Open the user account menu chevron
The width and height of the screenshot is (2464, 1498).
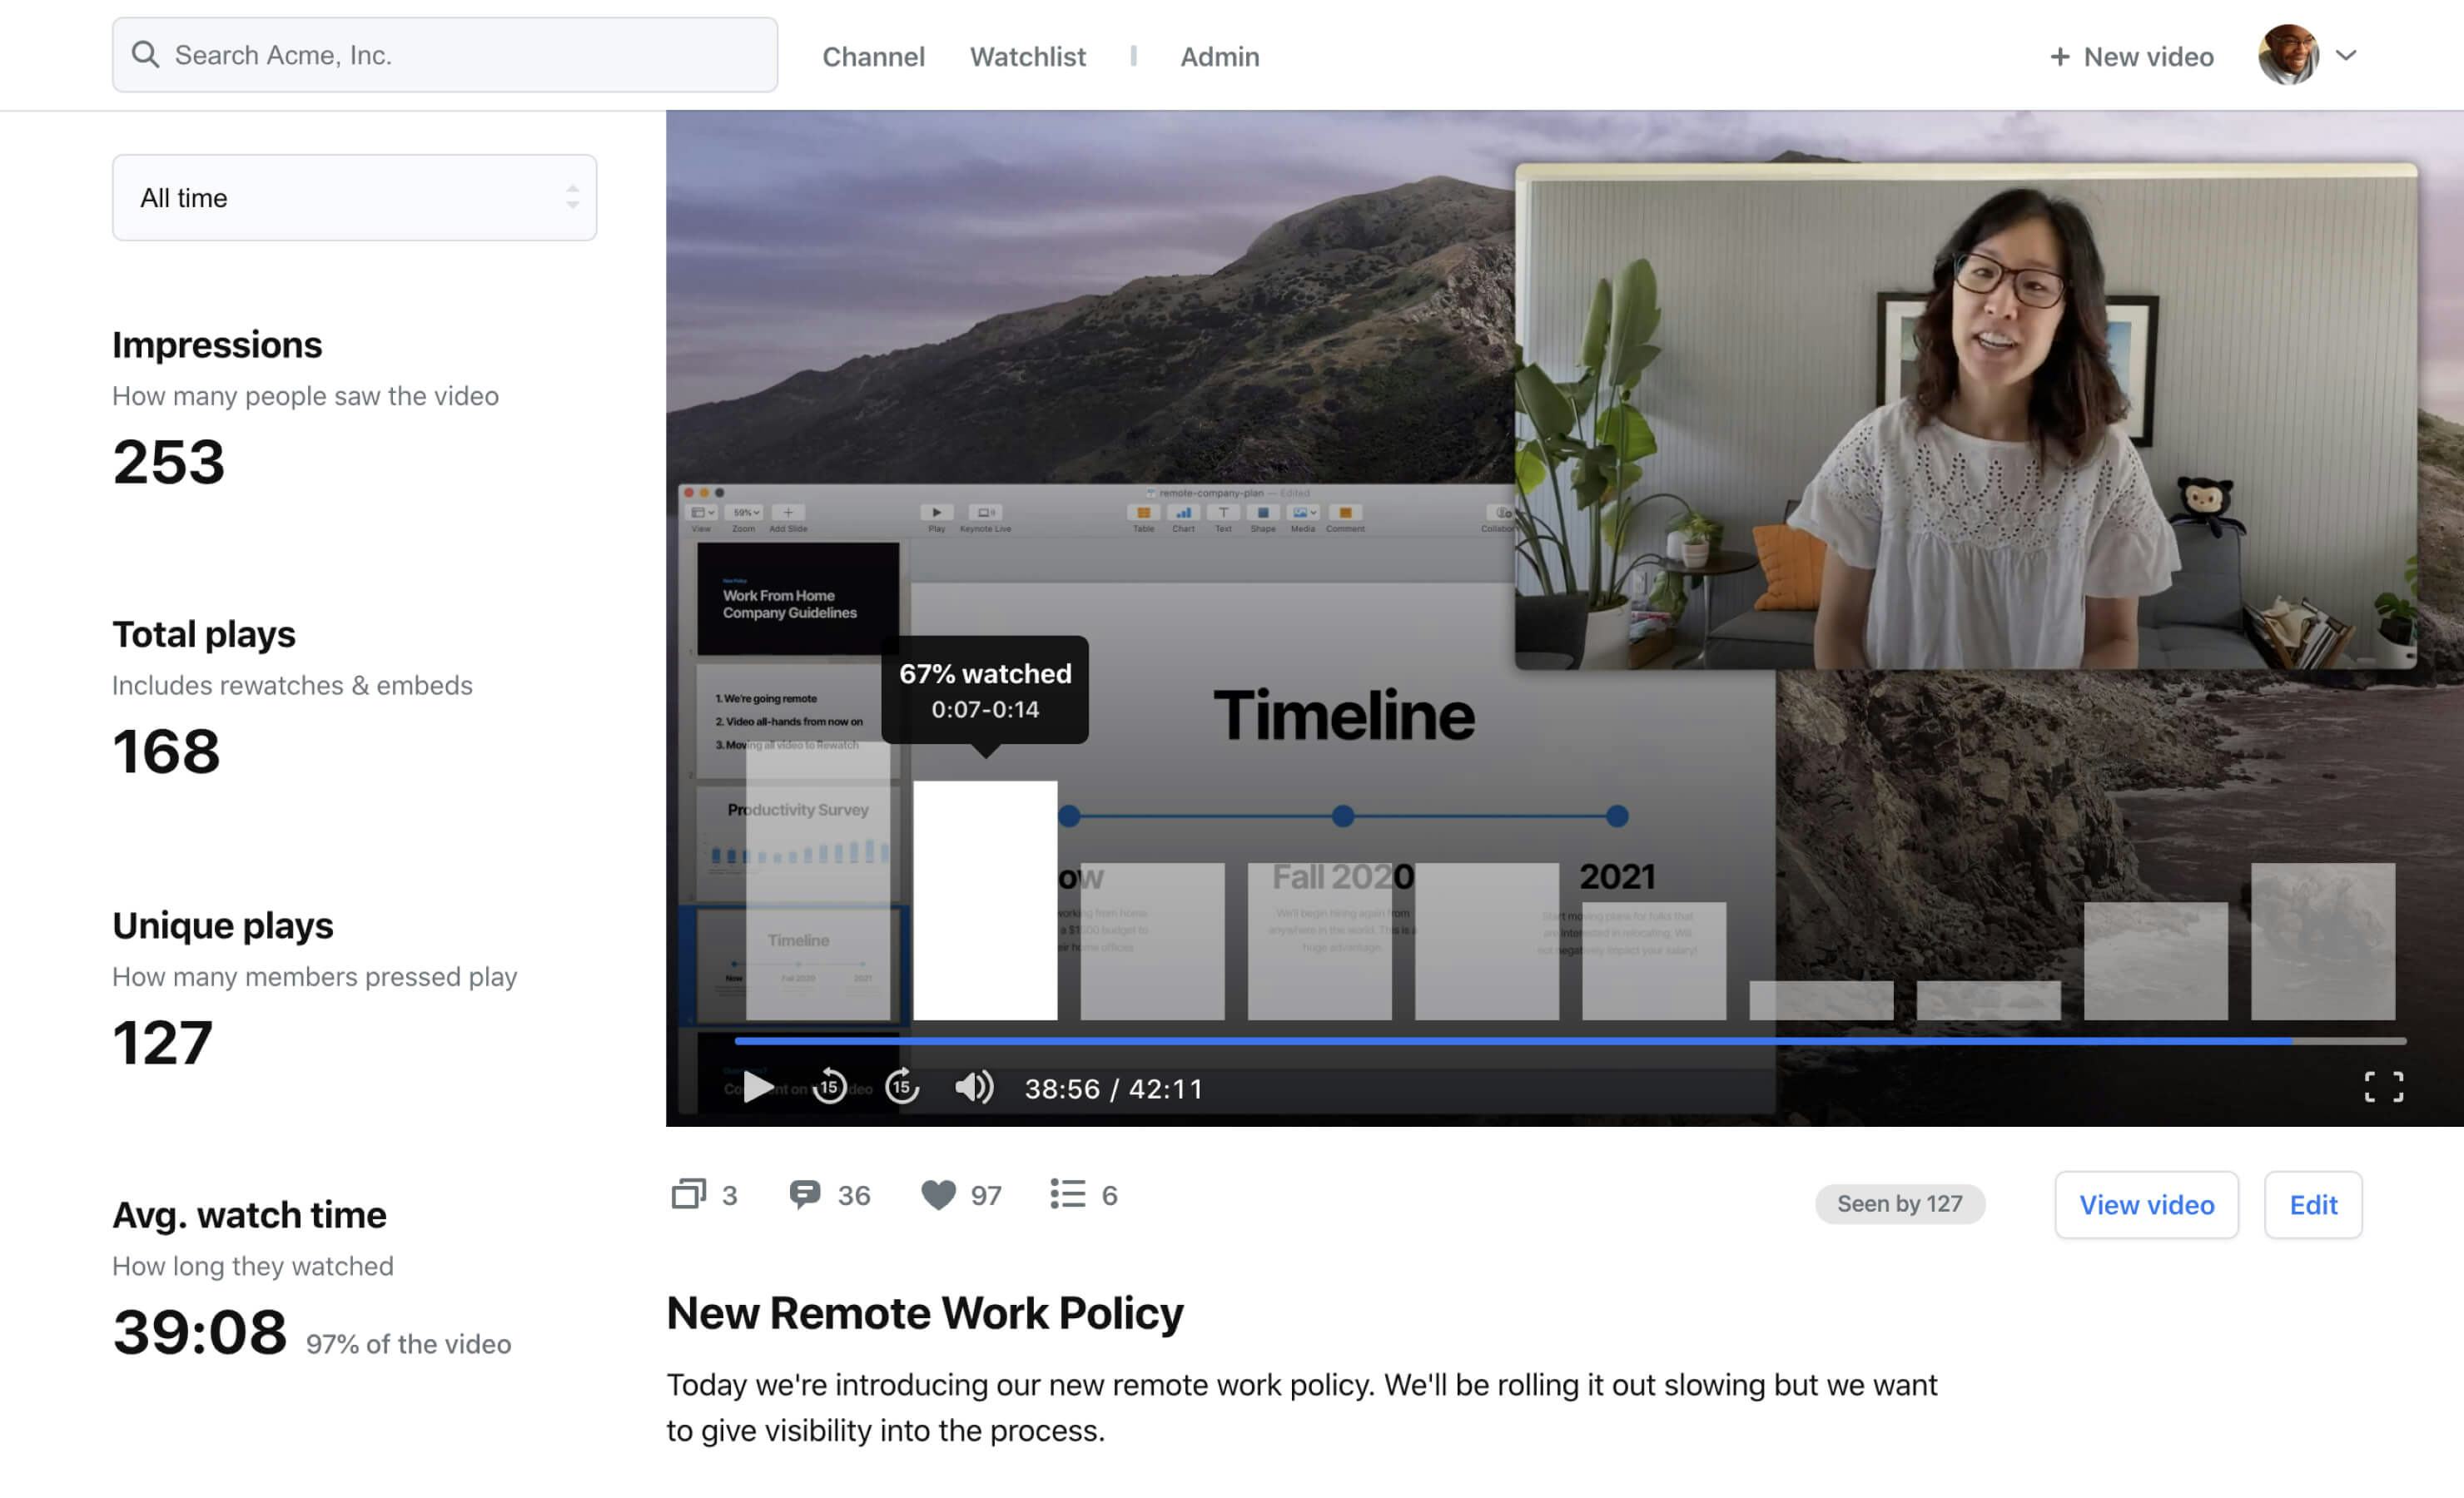tap(2346, 55)
